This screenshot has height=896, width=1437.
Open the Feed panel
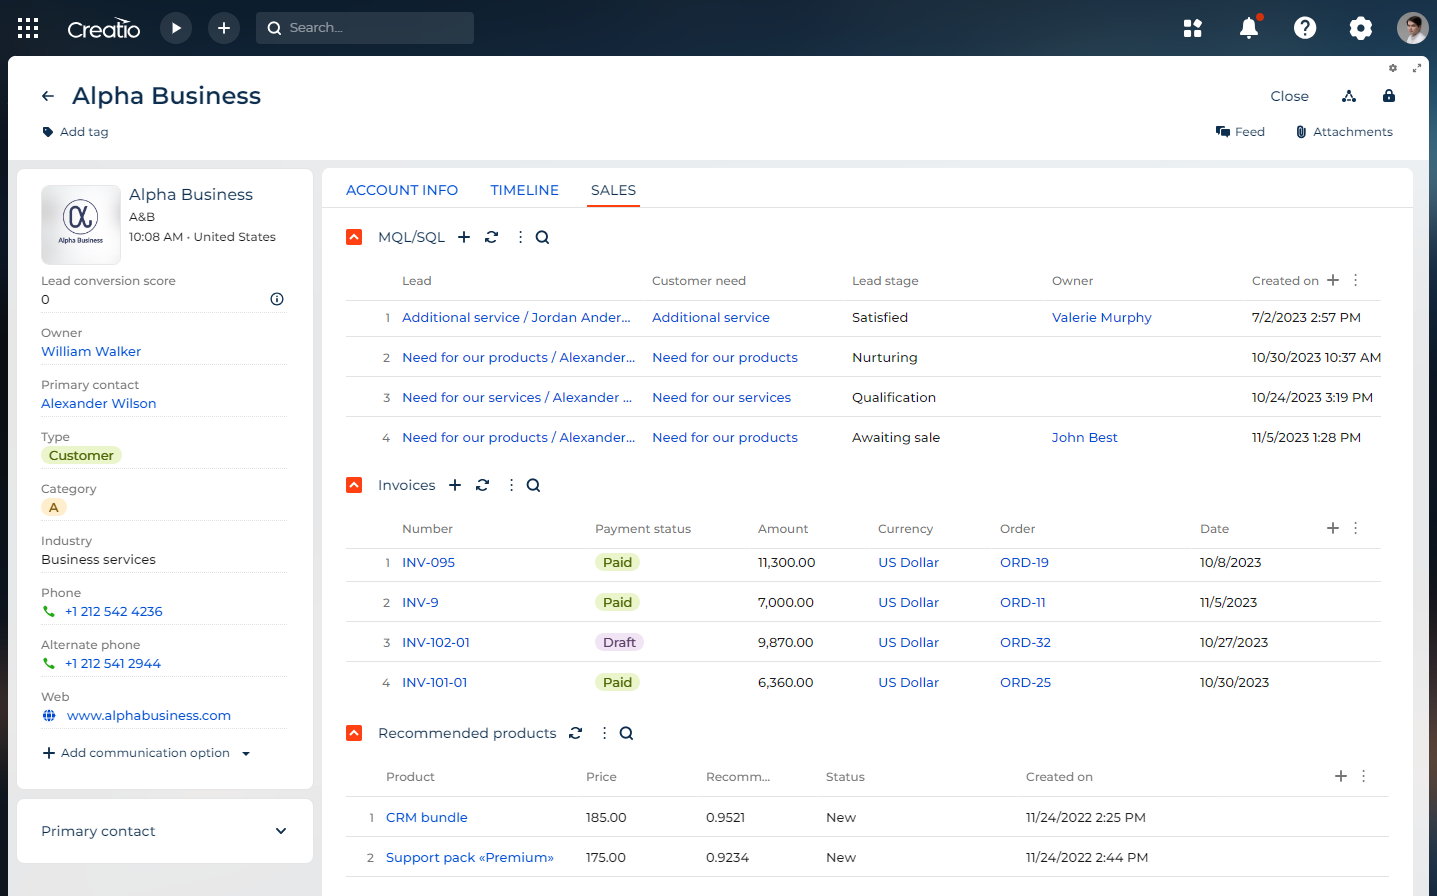pyautogui.click(x=1240, y=132)
